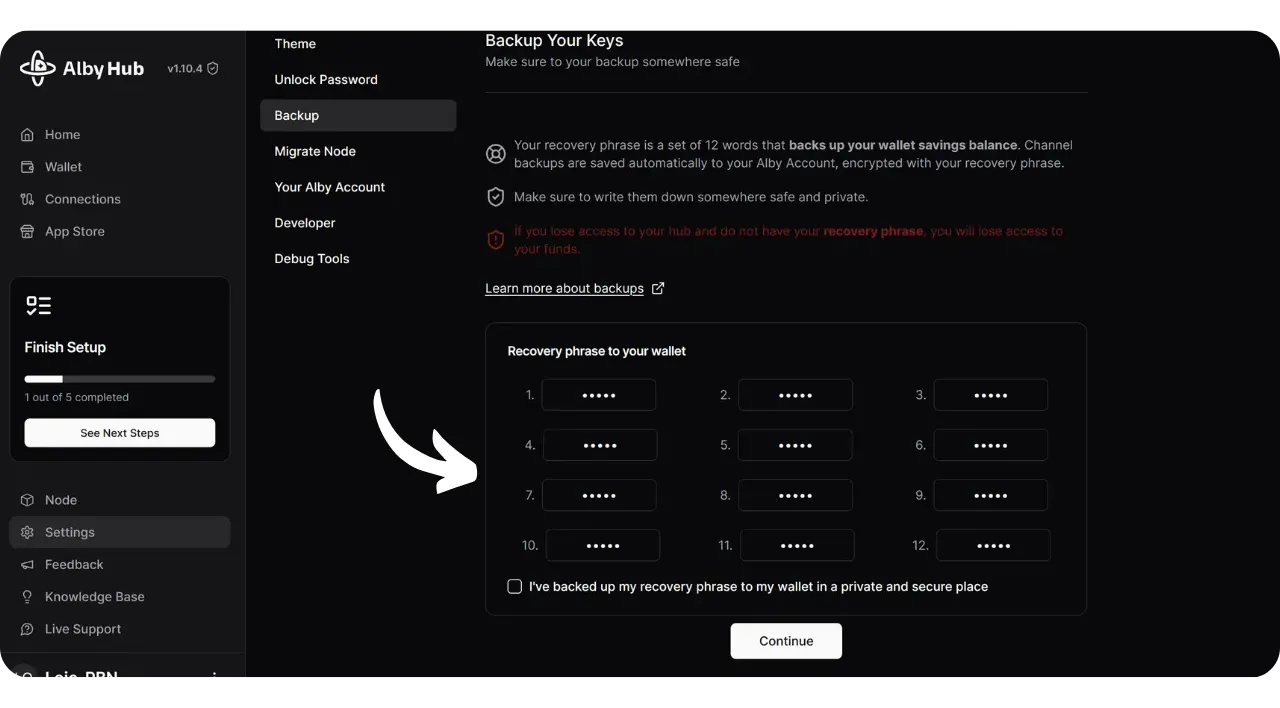Select the Unlock Password settings tab
Screen dimensions: 1280x708
pyautogui.click(x=326, y=80)
